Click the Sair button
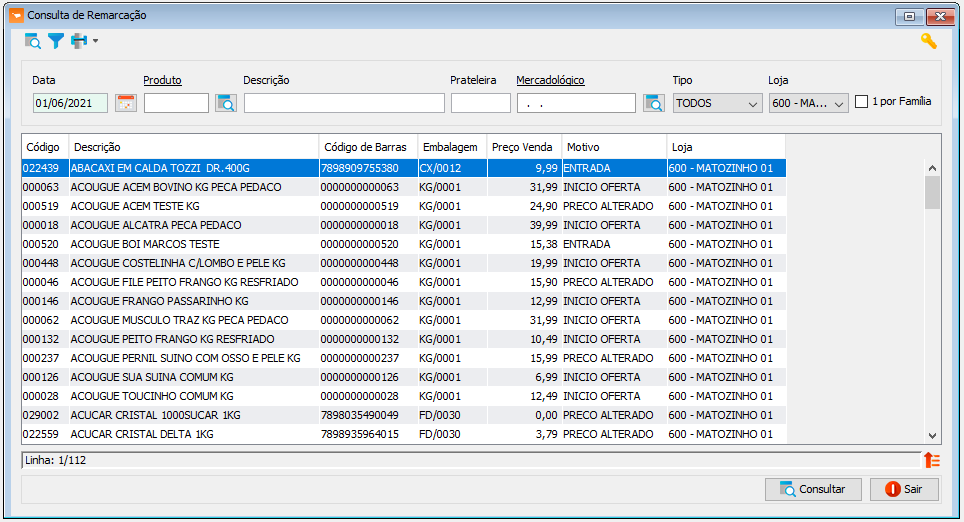The width and height of the screenshot is (964, 522). click(904, 489)
